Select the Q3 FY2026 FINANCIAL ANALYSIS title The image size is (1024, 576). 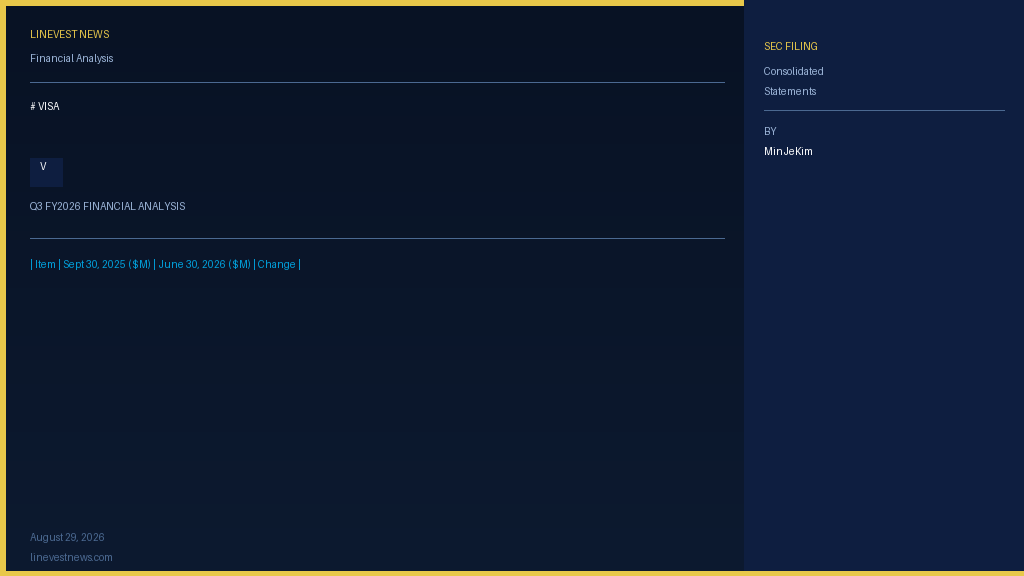coord(107,206)
